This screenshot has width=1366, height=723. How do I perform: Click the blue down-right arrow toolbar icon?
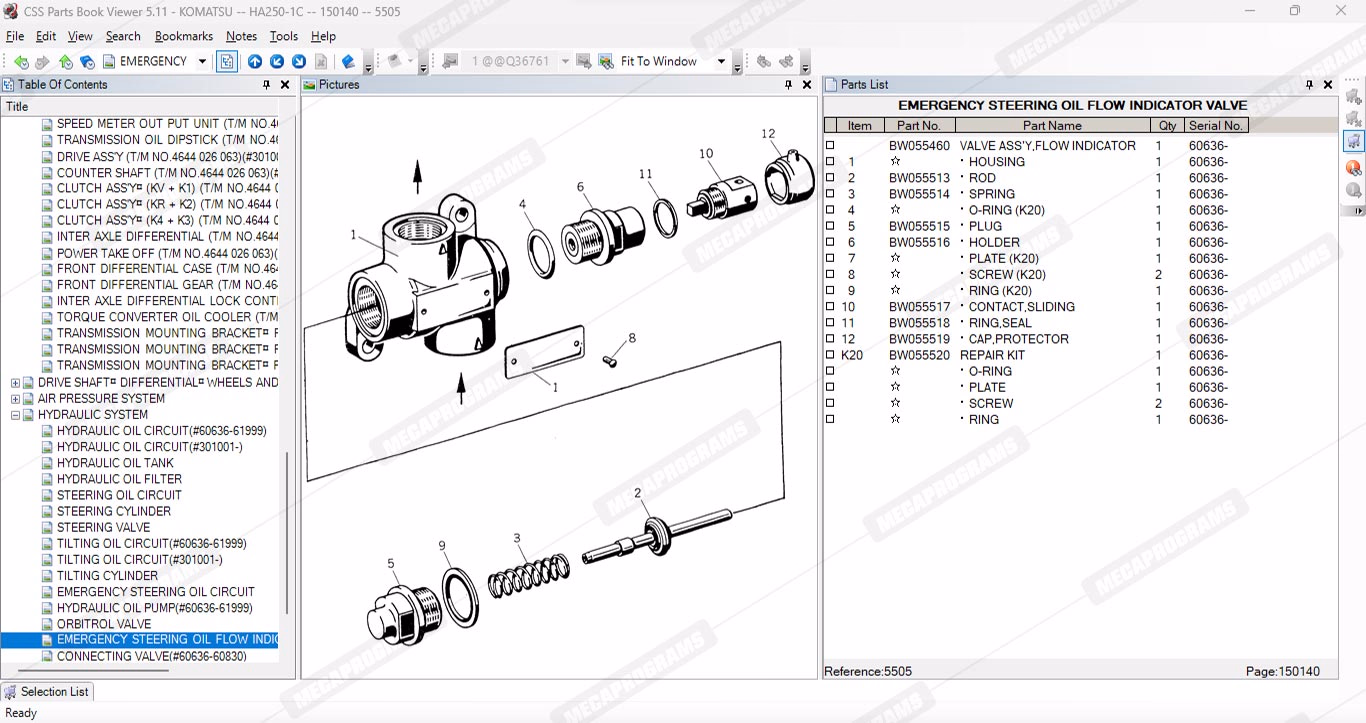click(298, 62)
